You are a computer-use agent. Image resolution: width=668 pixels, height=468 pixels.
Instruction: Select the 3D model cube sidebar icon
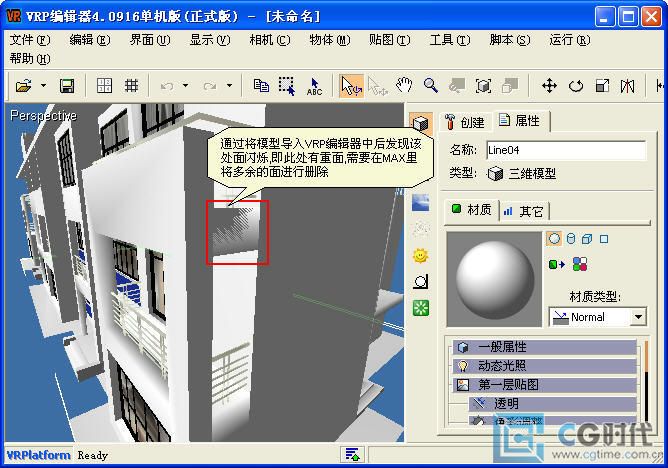420,124
